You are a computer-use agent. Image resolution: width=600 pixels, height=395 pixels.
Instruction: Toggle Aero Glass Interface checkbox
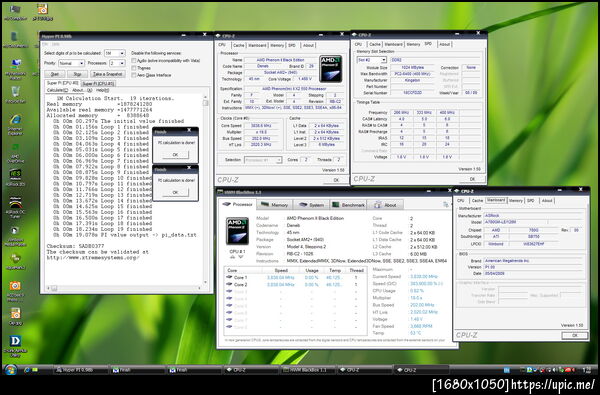[x=134, y=75]
